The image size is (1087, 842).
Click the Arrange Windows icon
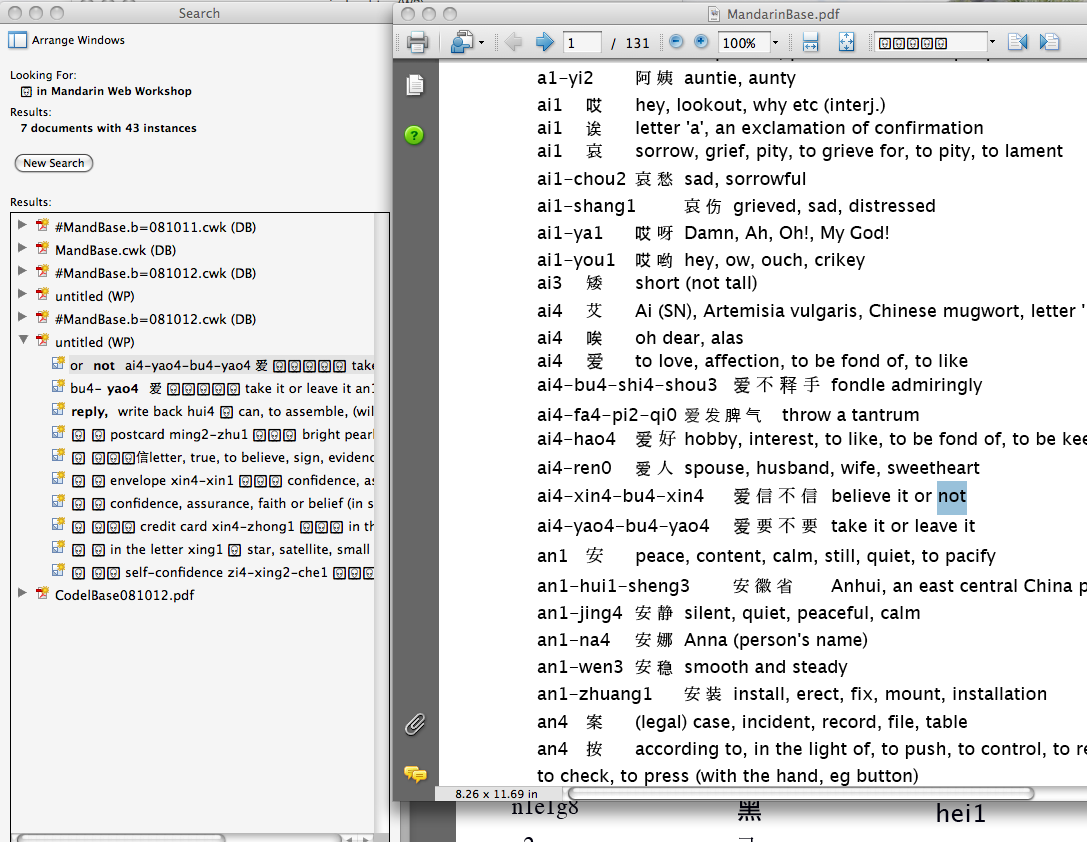click(x=17, y=40)
